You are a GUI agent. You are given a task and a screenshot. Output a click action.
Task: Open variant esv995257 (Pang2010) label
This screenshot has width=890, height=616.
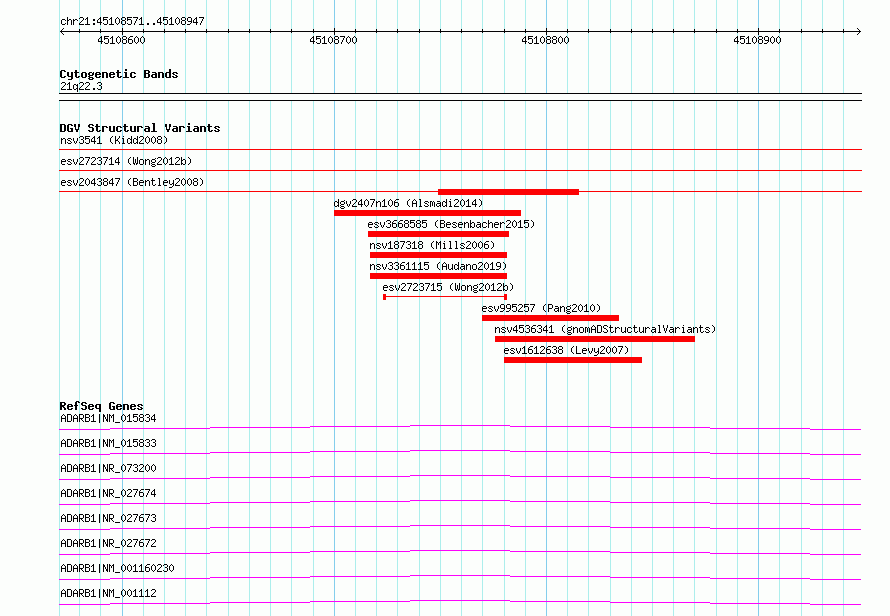click(541, 308)
